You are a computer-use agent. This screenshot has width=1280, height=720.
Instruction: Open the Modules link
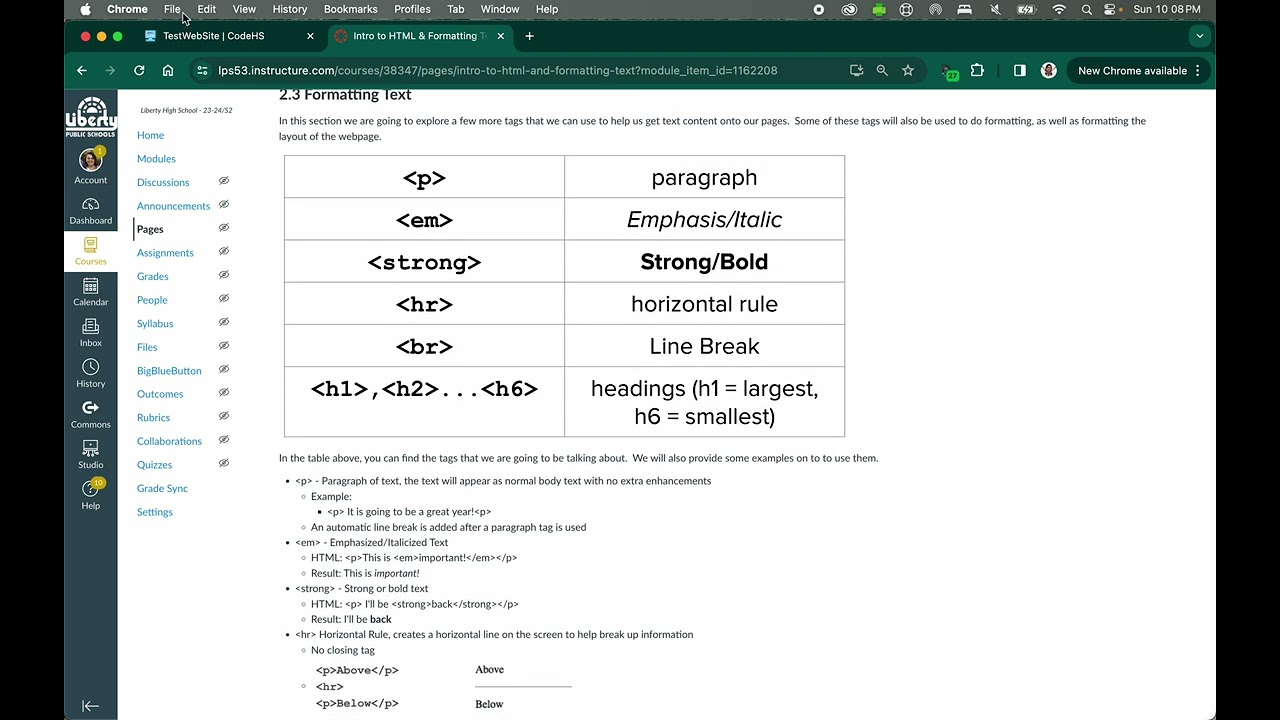coord(156,159)
